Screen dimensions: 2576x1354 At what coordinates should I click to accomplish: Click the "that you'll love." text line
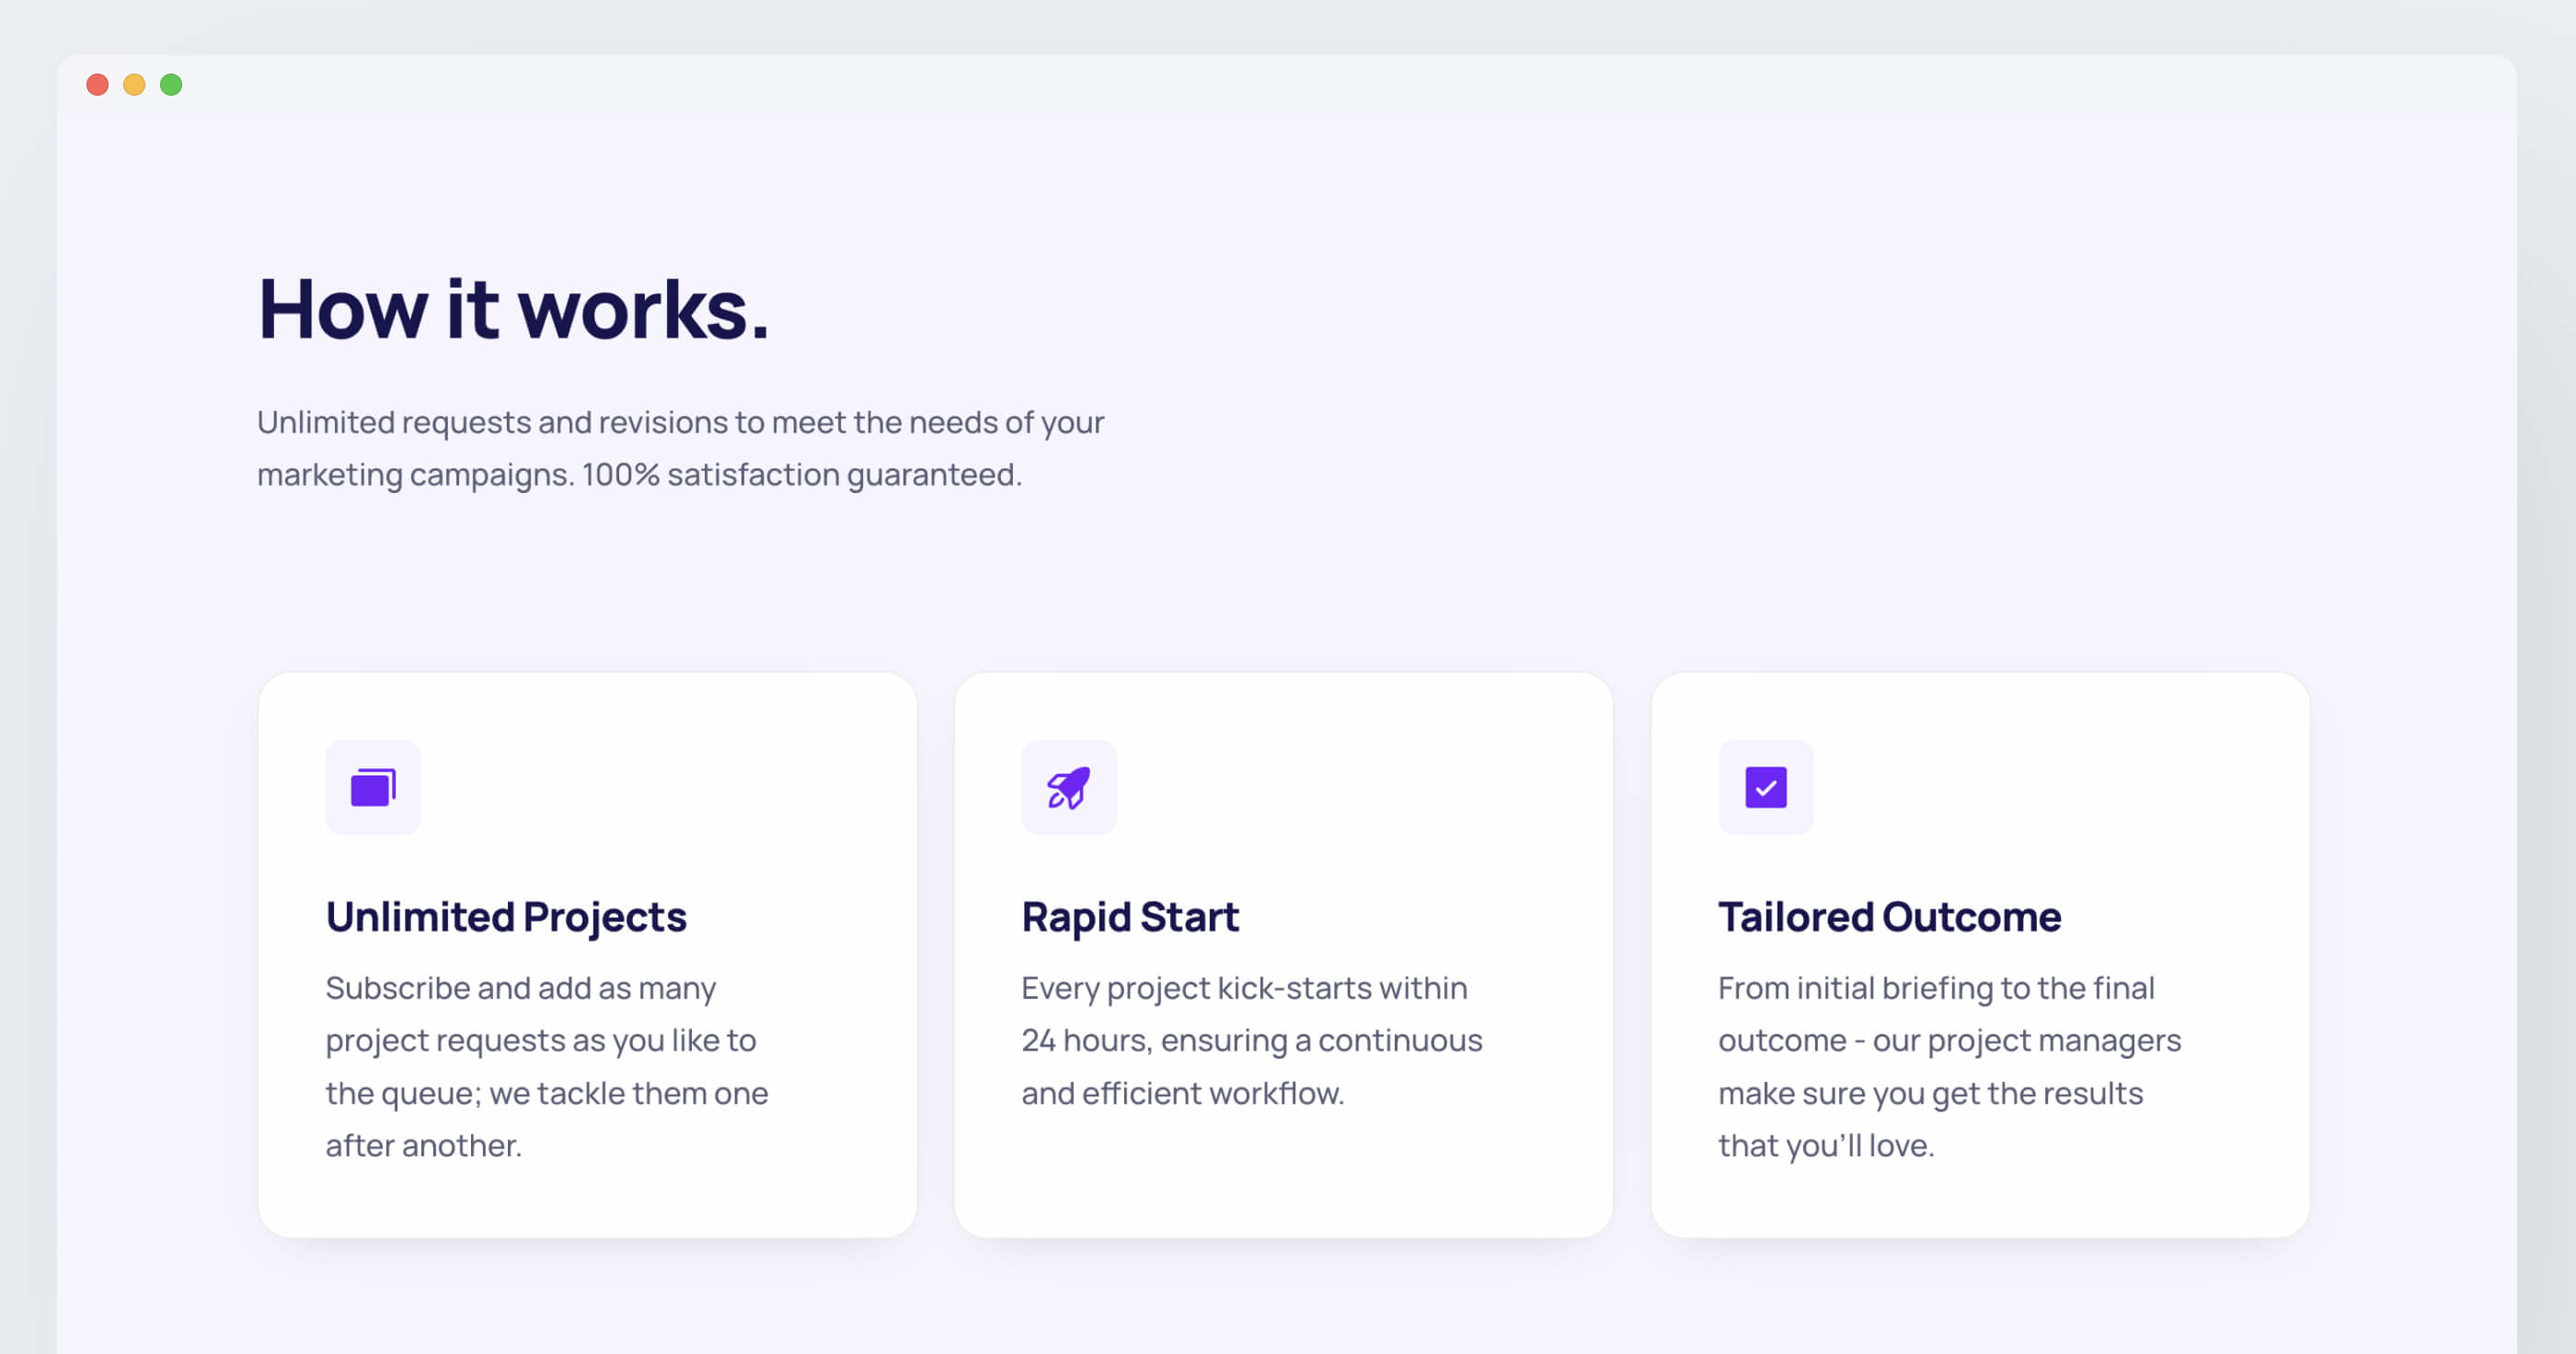point(1826,1146)
